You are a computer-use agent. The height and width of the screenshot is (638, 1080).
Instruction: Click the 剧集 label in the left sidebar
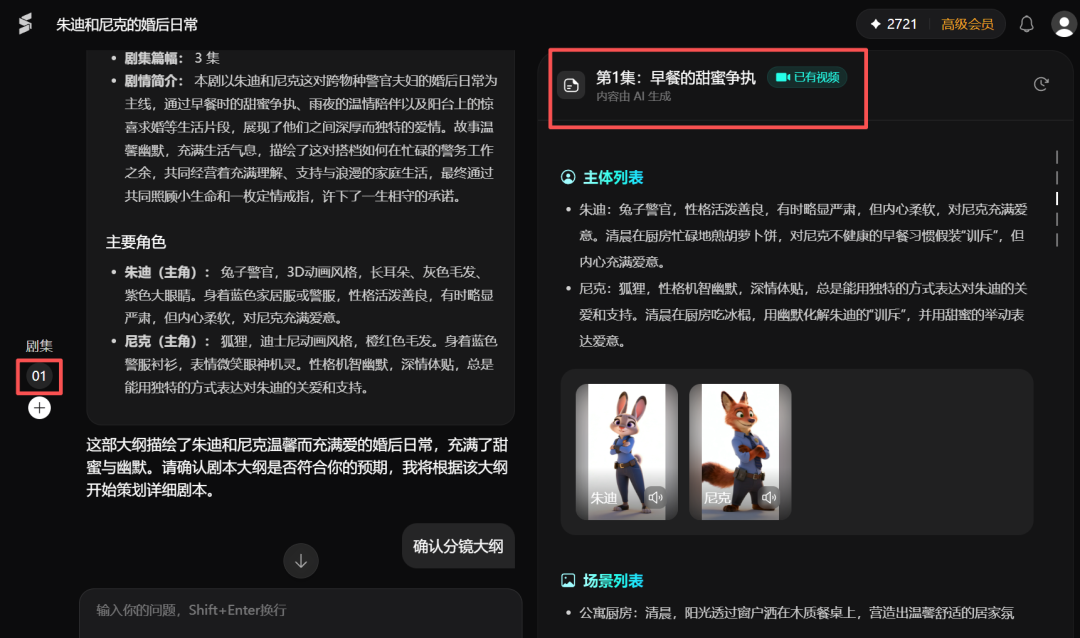tap(39, 344)
